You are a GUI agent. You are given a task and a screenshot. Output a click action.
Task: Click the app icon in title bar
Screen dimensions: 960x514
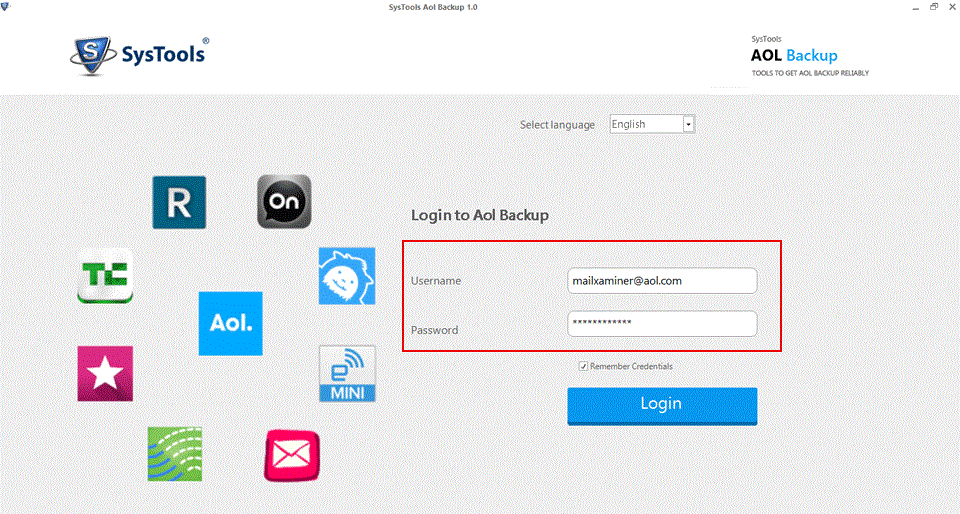(x=6, y=7)
